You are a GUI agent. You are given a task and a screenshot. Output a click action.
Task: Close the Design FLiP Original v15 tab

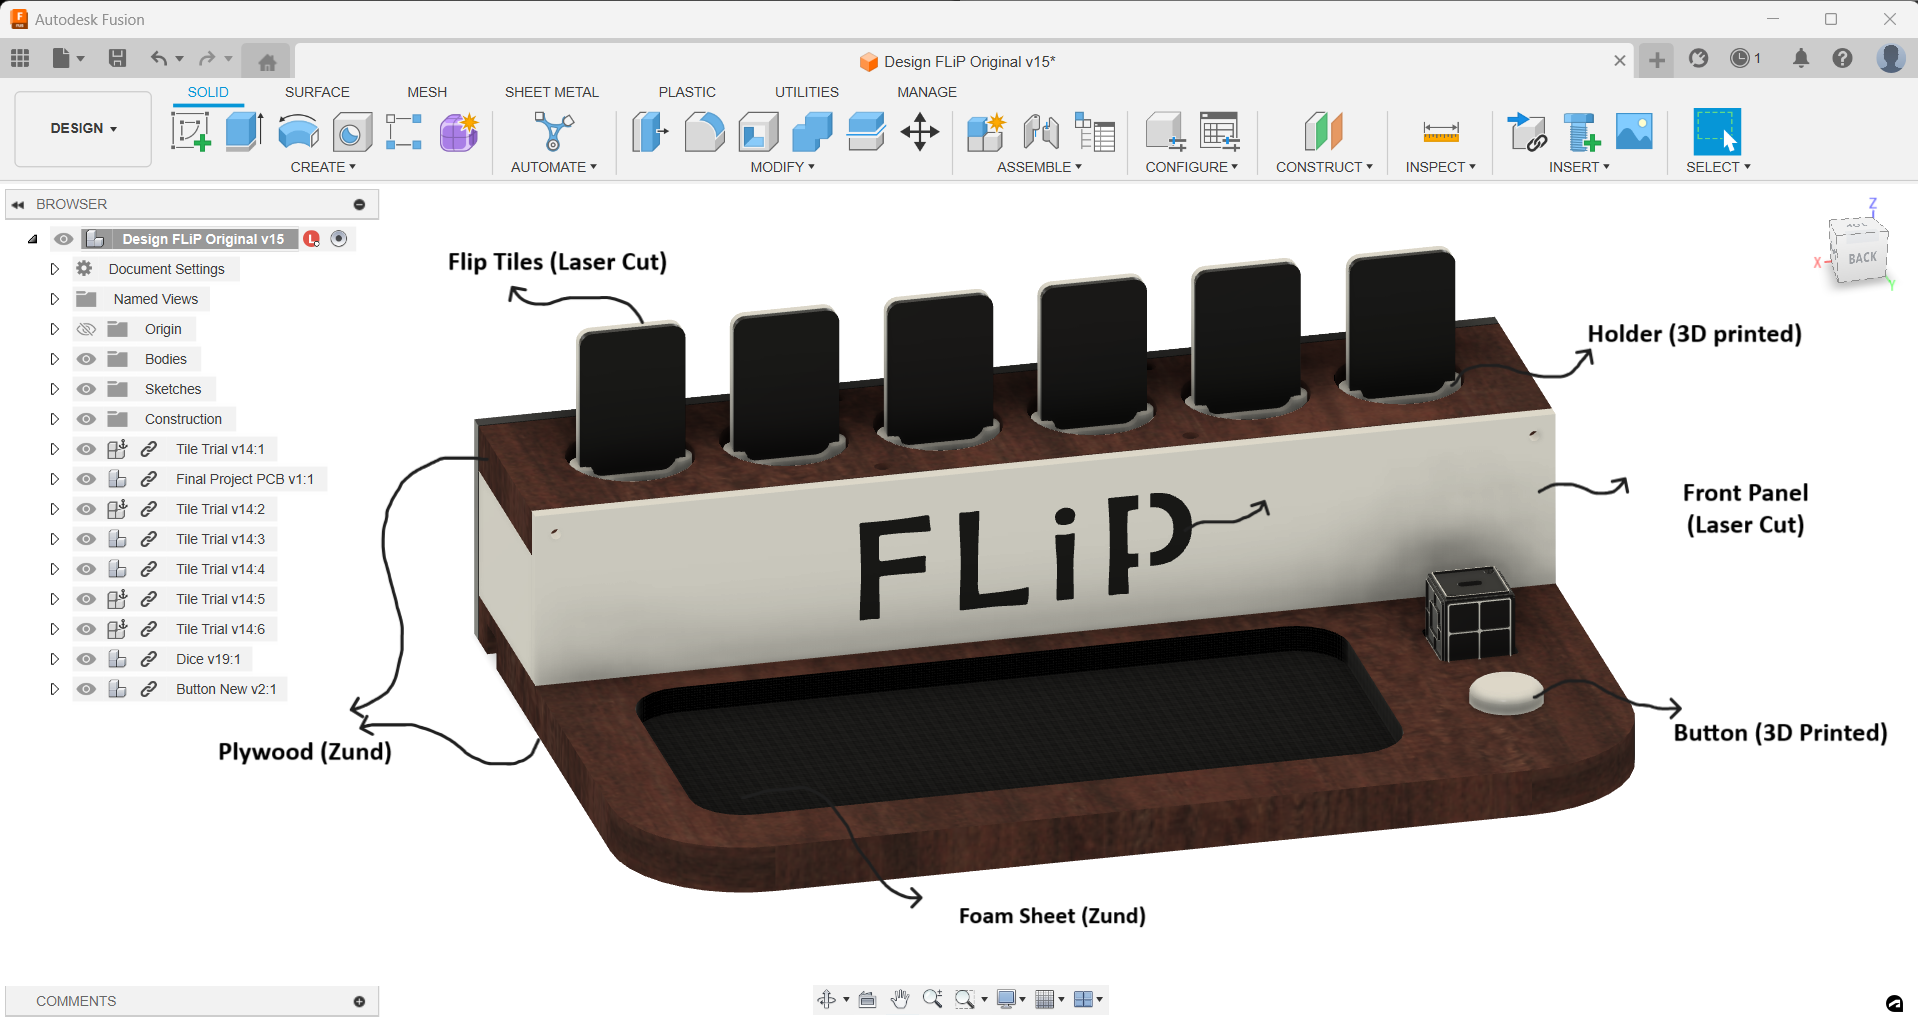[x=1620, y=61]
